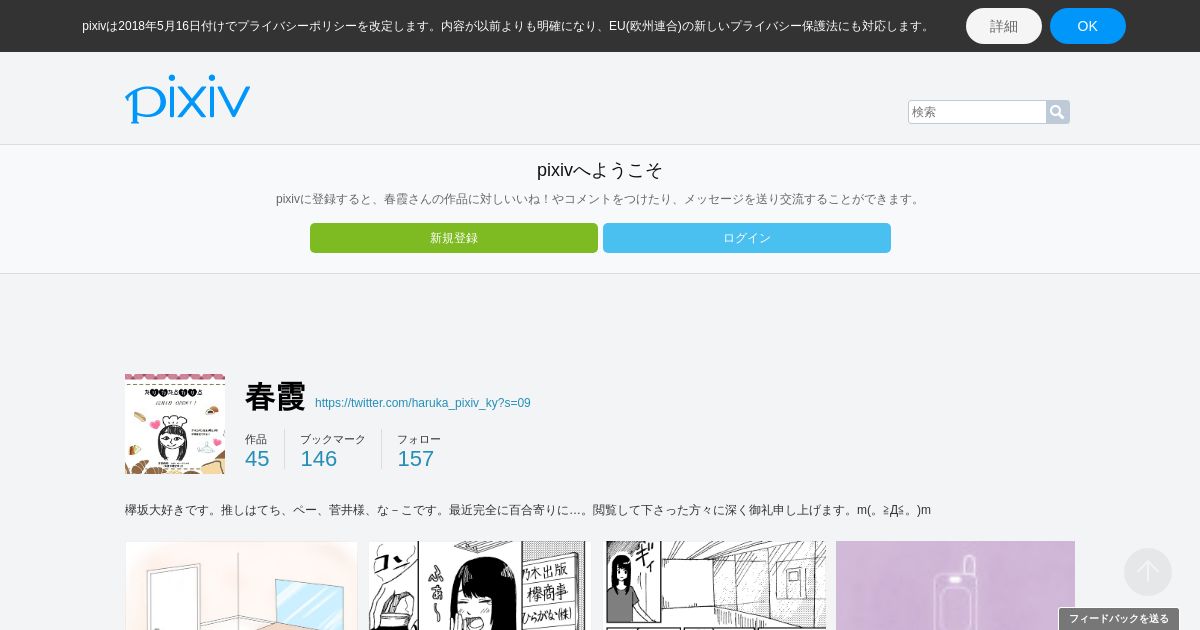The height and width of the screenshot is (630, 1200).
Task: Dismiss privacy notice with OK button
Action: [1088, 26]
